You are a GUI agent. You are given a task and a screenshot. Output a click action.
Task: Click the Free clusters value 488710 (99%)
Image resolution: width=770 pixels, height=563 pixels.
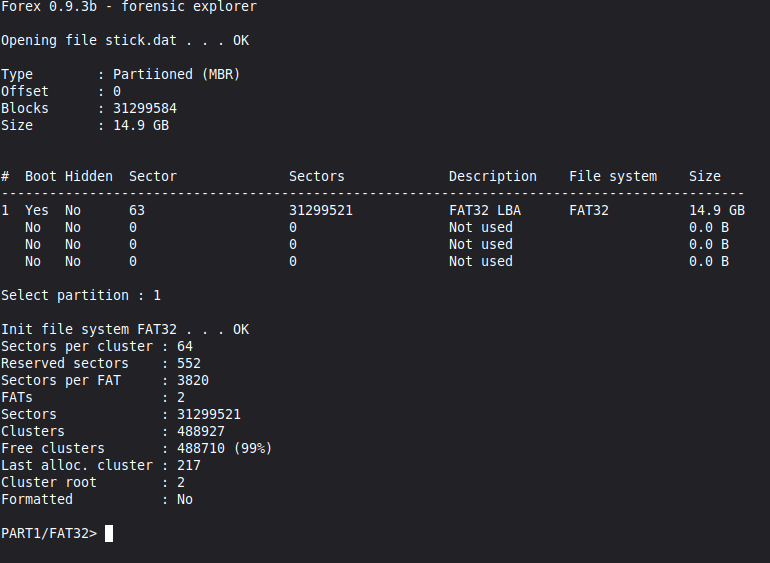click(224, 449)
